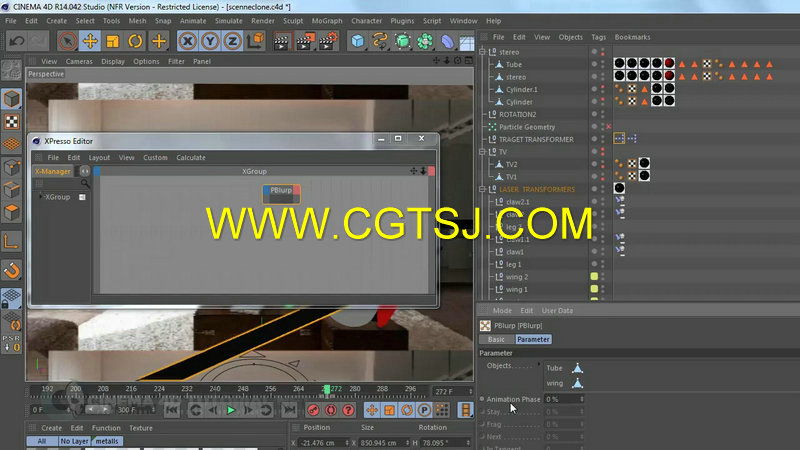
Task: Click wing 2 yellow layer swatch
Action: coord(594,277)
